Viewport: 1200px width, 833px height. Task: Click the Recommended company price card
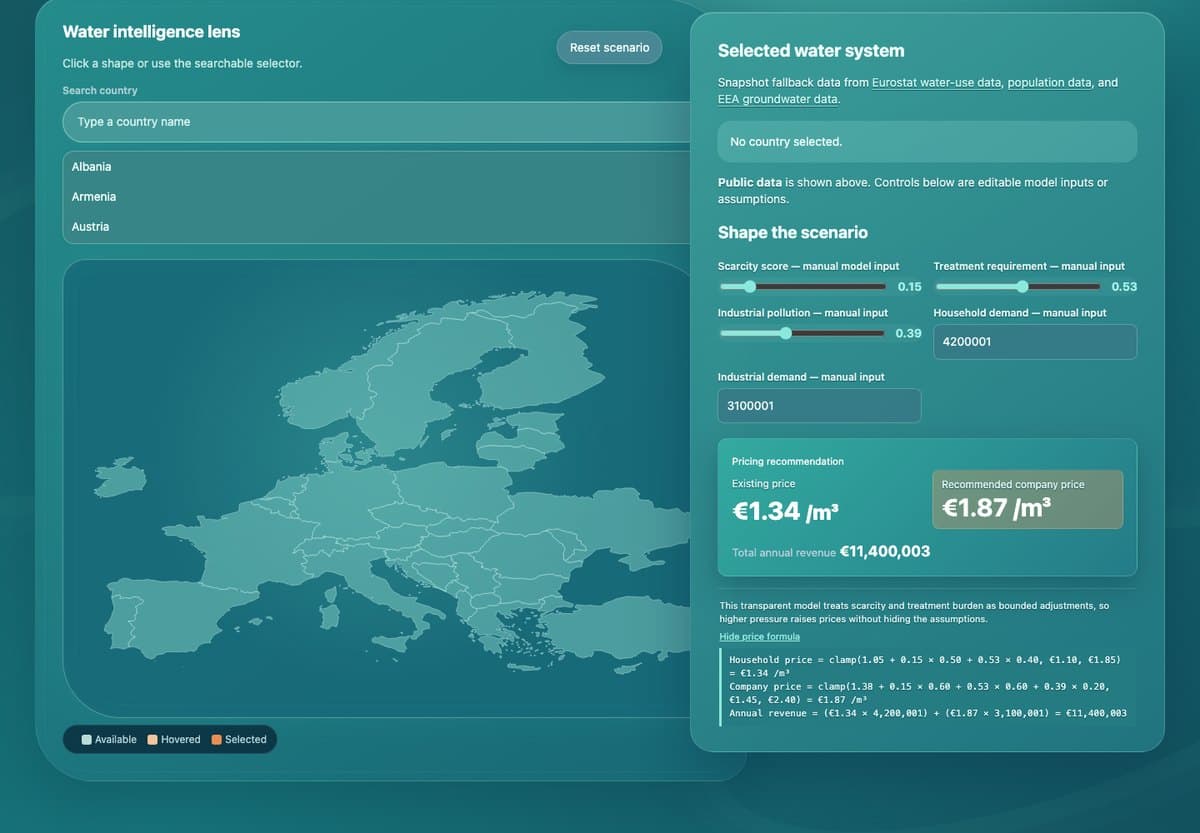1027,499
